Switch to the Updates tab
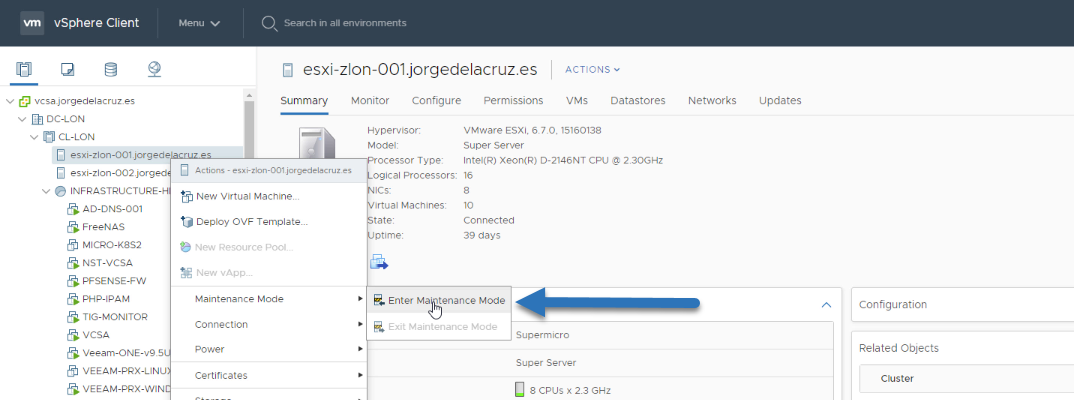This screenshot has height=400, width=1074. click(780, 101)
